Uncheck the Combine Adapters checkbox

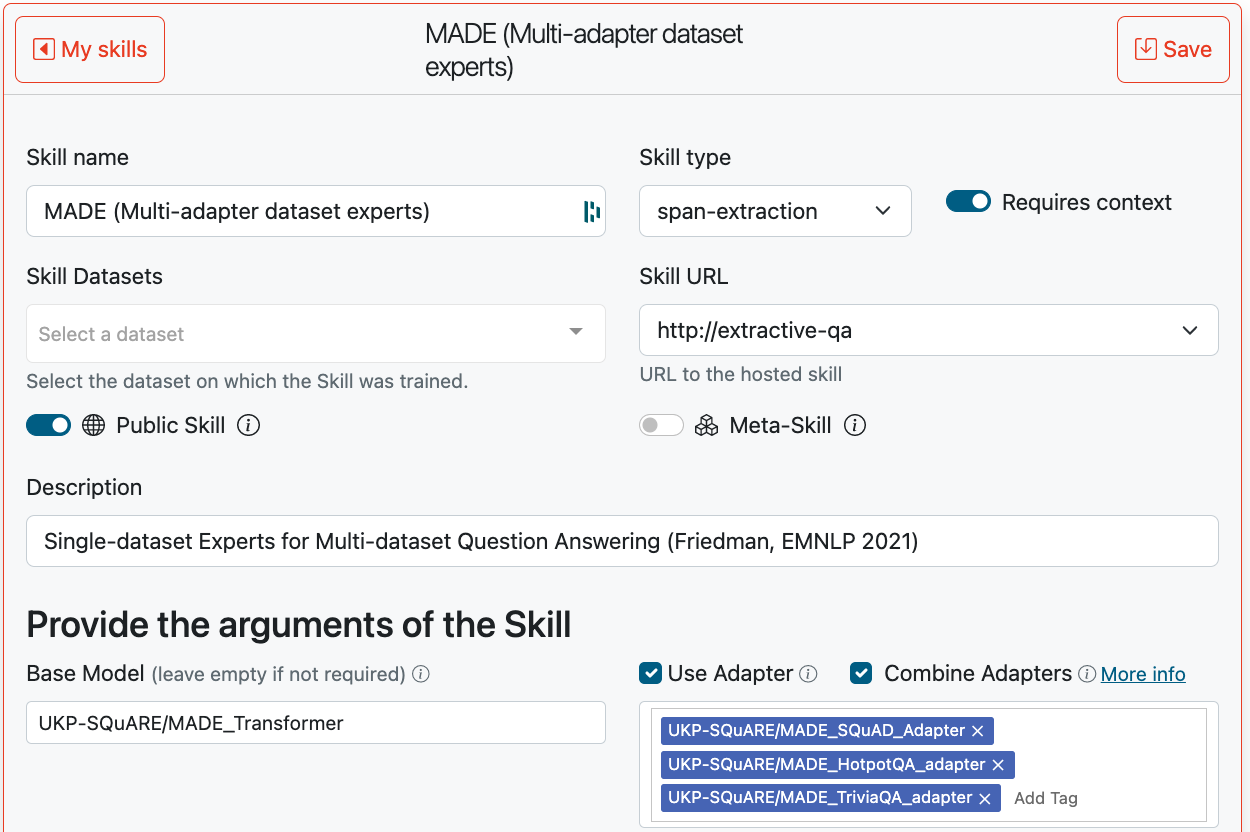click(861, 674)
